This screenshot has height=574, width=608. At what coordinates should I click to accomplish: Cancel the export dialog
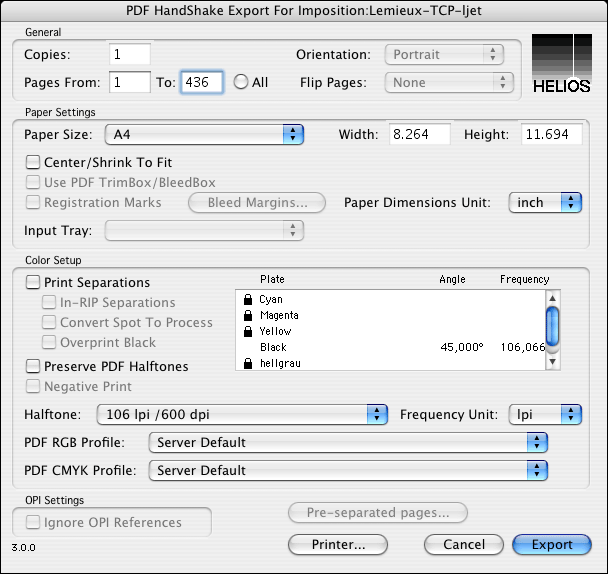[464, 545]
